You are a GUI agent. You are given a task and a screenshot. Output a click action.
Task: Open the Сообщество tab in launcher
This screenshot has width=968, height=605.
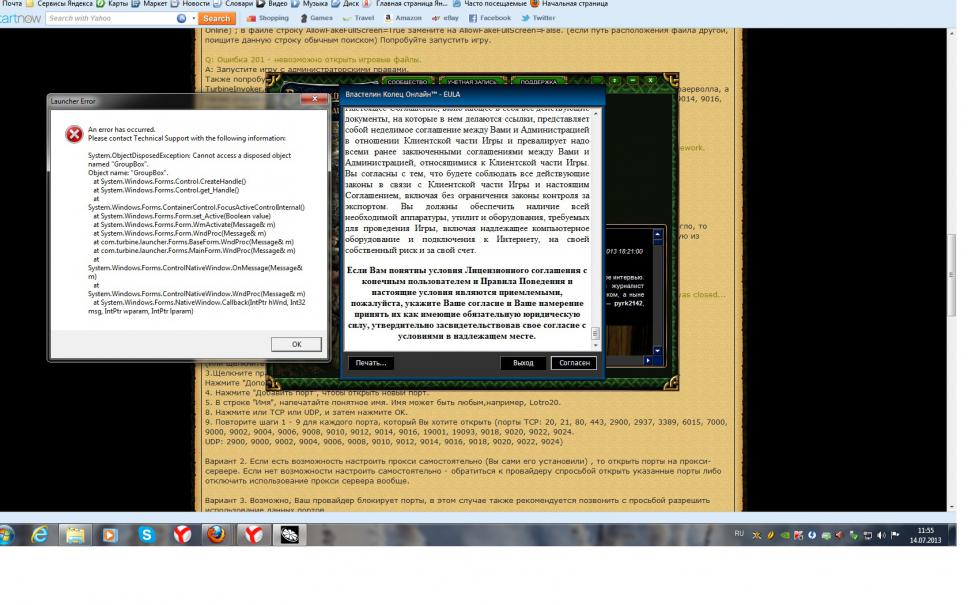[408, 81]
